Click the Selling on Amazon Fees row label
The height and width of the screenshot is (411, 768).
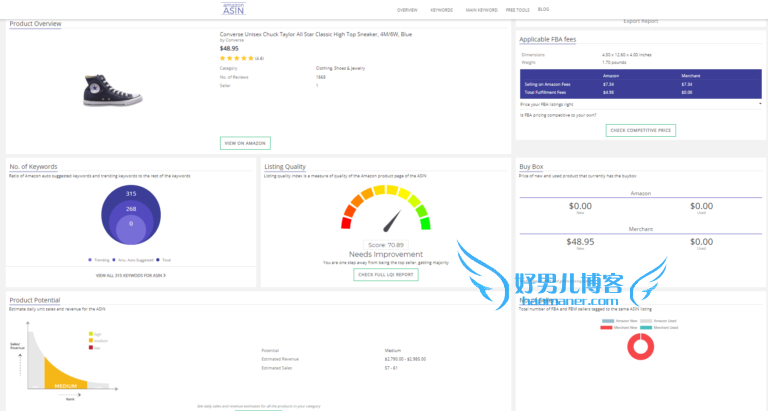[x=547, y=84]
